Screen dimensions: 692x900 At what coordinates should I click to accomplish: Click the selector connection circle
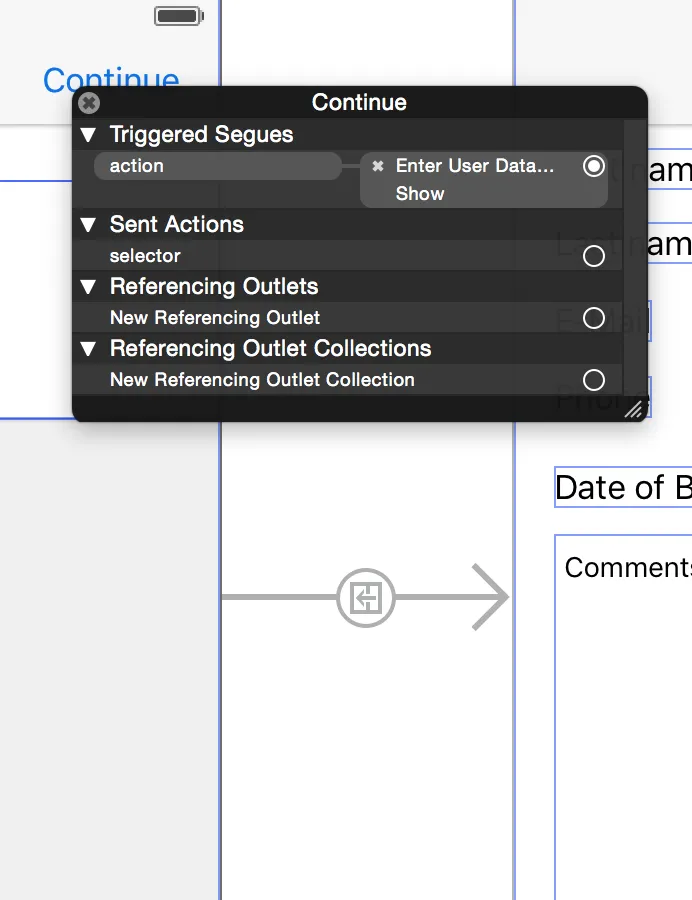coord(594,257)
